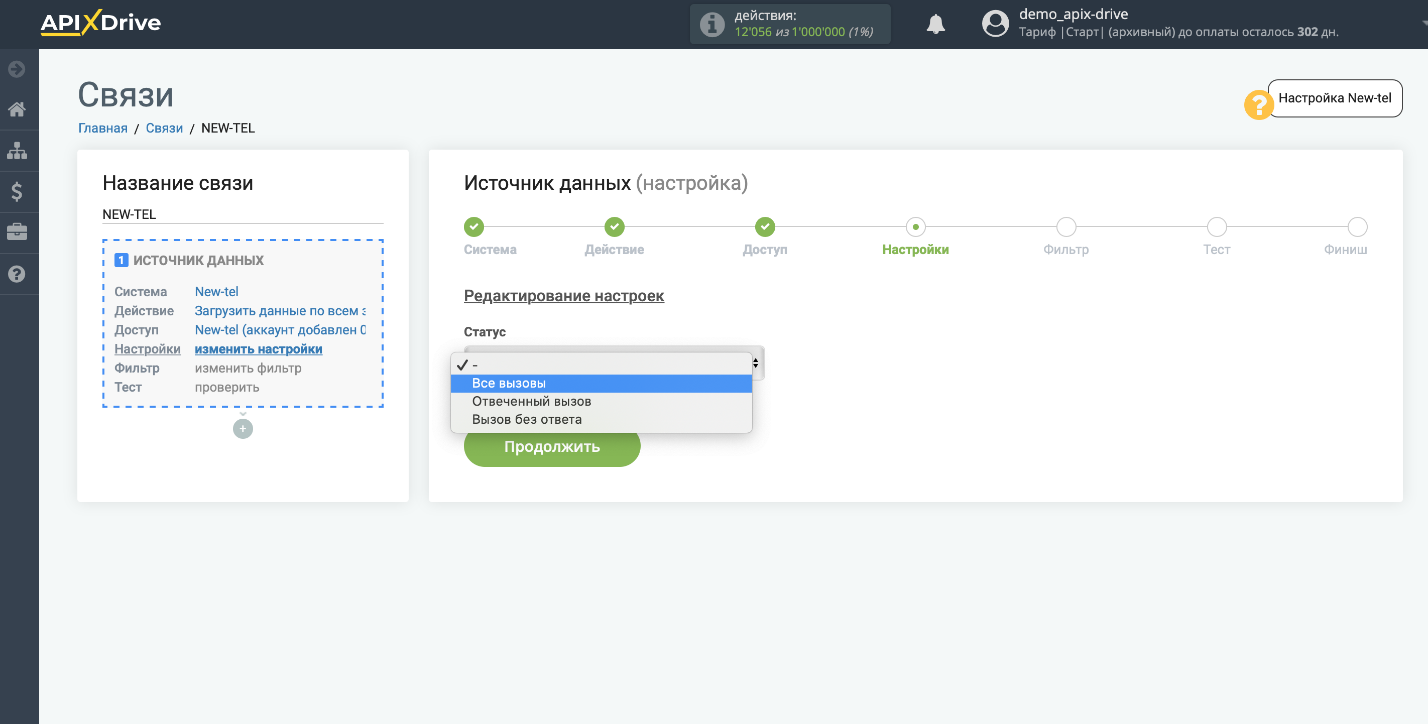The image size is (1428, 724).
Task: Go to Главная breadcrumb link
Action: pyautogui.click(x=103, y=128)
